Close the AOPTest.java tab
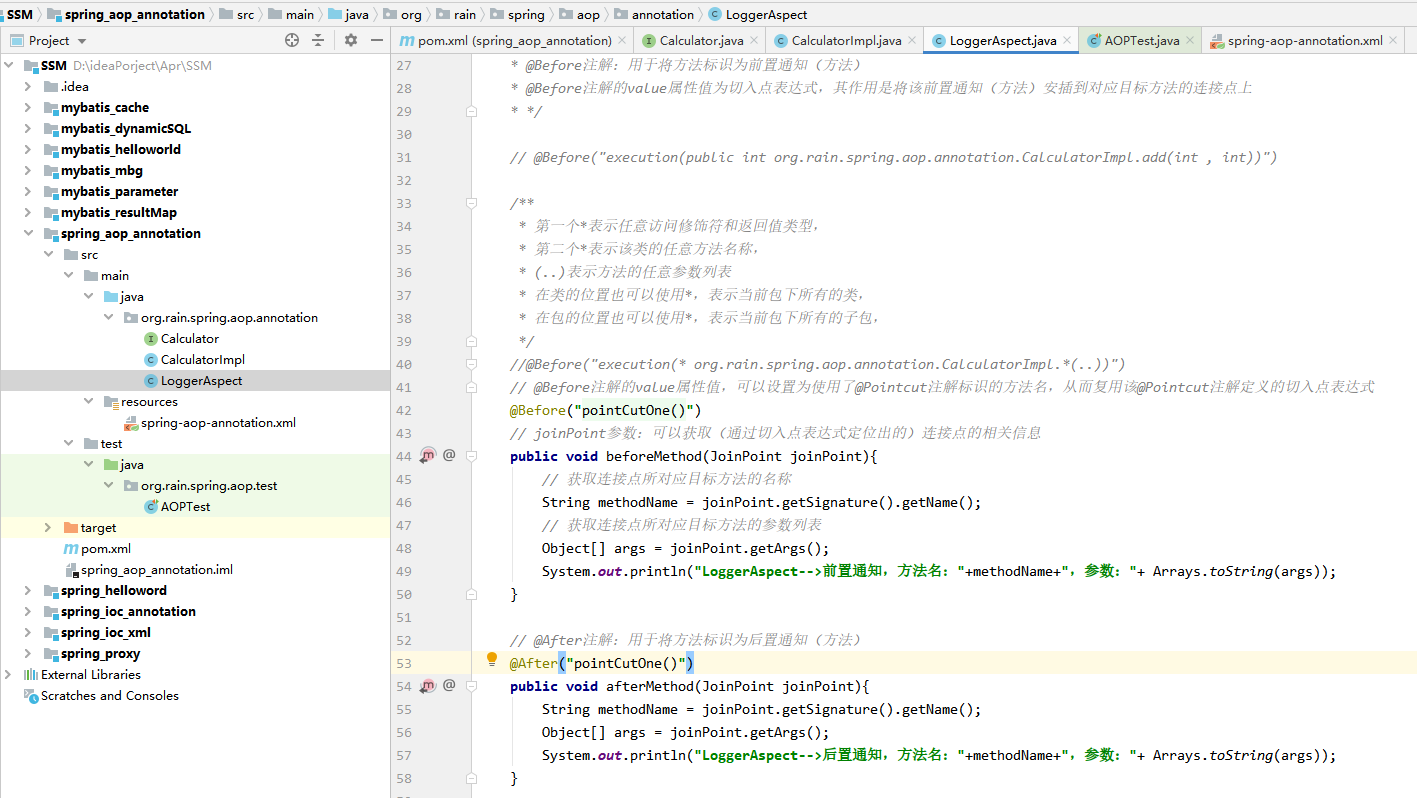 (1190, 41)
